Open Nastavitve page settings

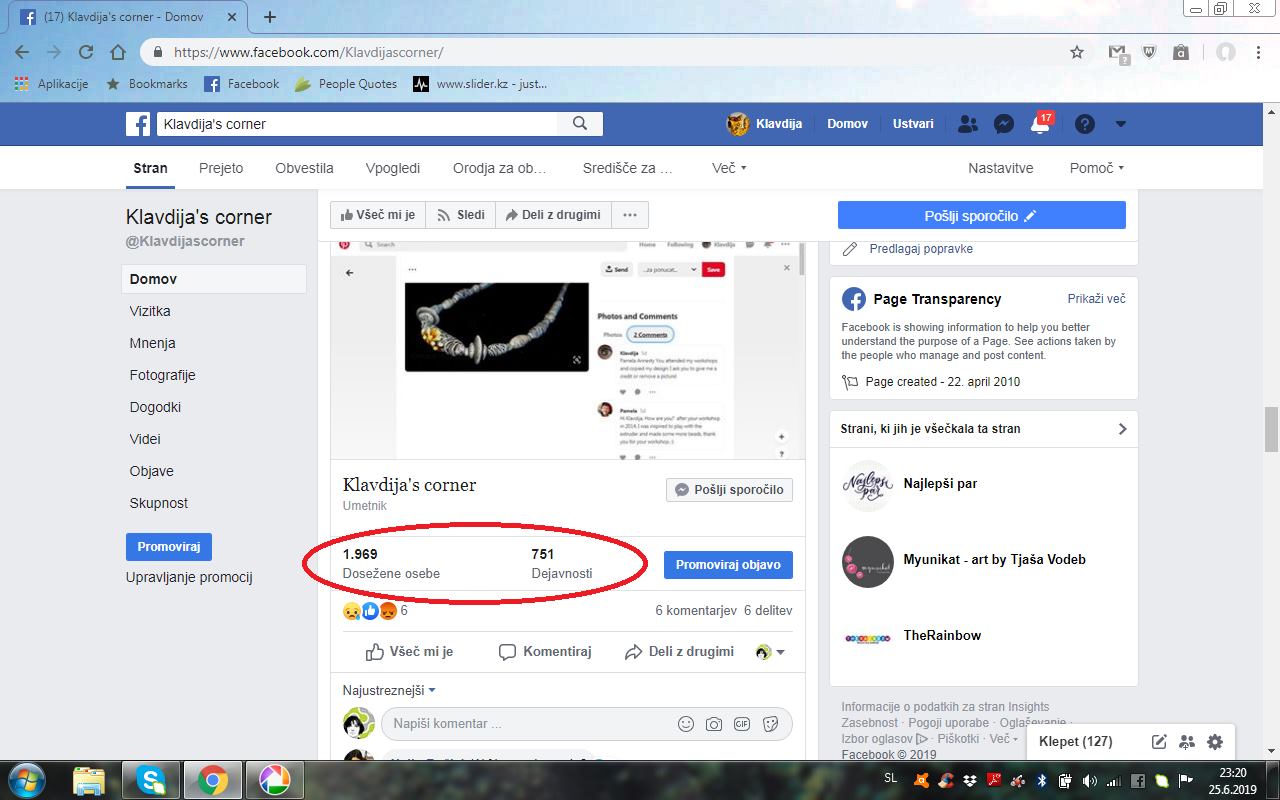[x=1000, y=168]
